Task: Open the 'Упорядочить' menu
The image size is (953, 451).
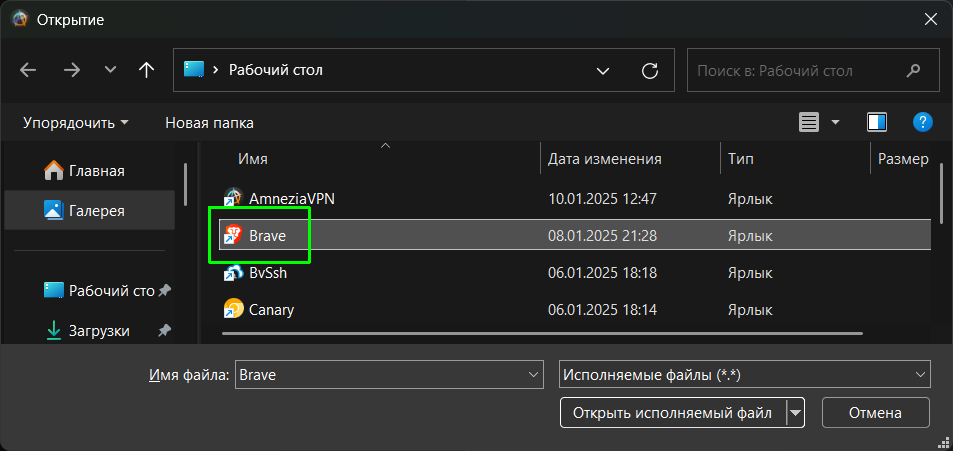Action: click(x=76, y=123)
